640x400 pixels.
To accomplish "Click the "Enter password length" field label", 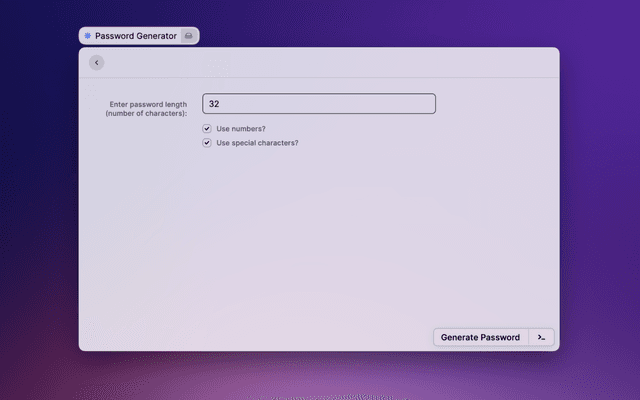I will tap(146, 104).
